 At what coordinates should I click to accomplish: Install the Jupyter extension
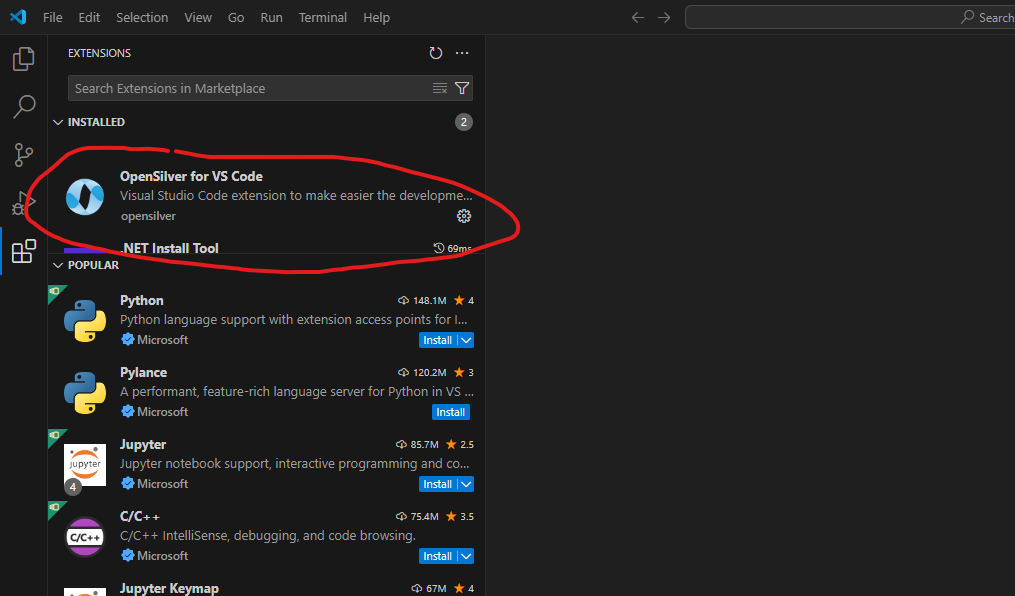tap(438, 484)
